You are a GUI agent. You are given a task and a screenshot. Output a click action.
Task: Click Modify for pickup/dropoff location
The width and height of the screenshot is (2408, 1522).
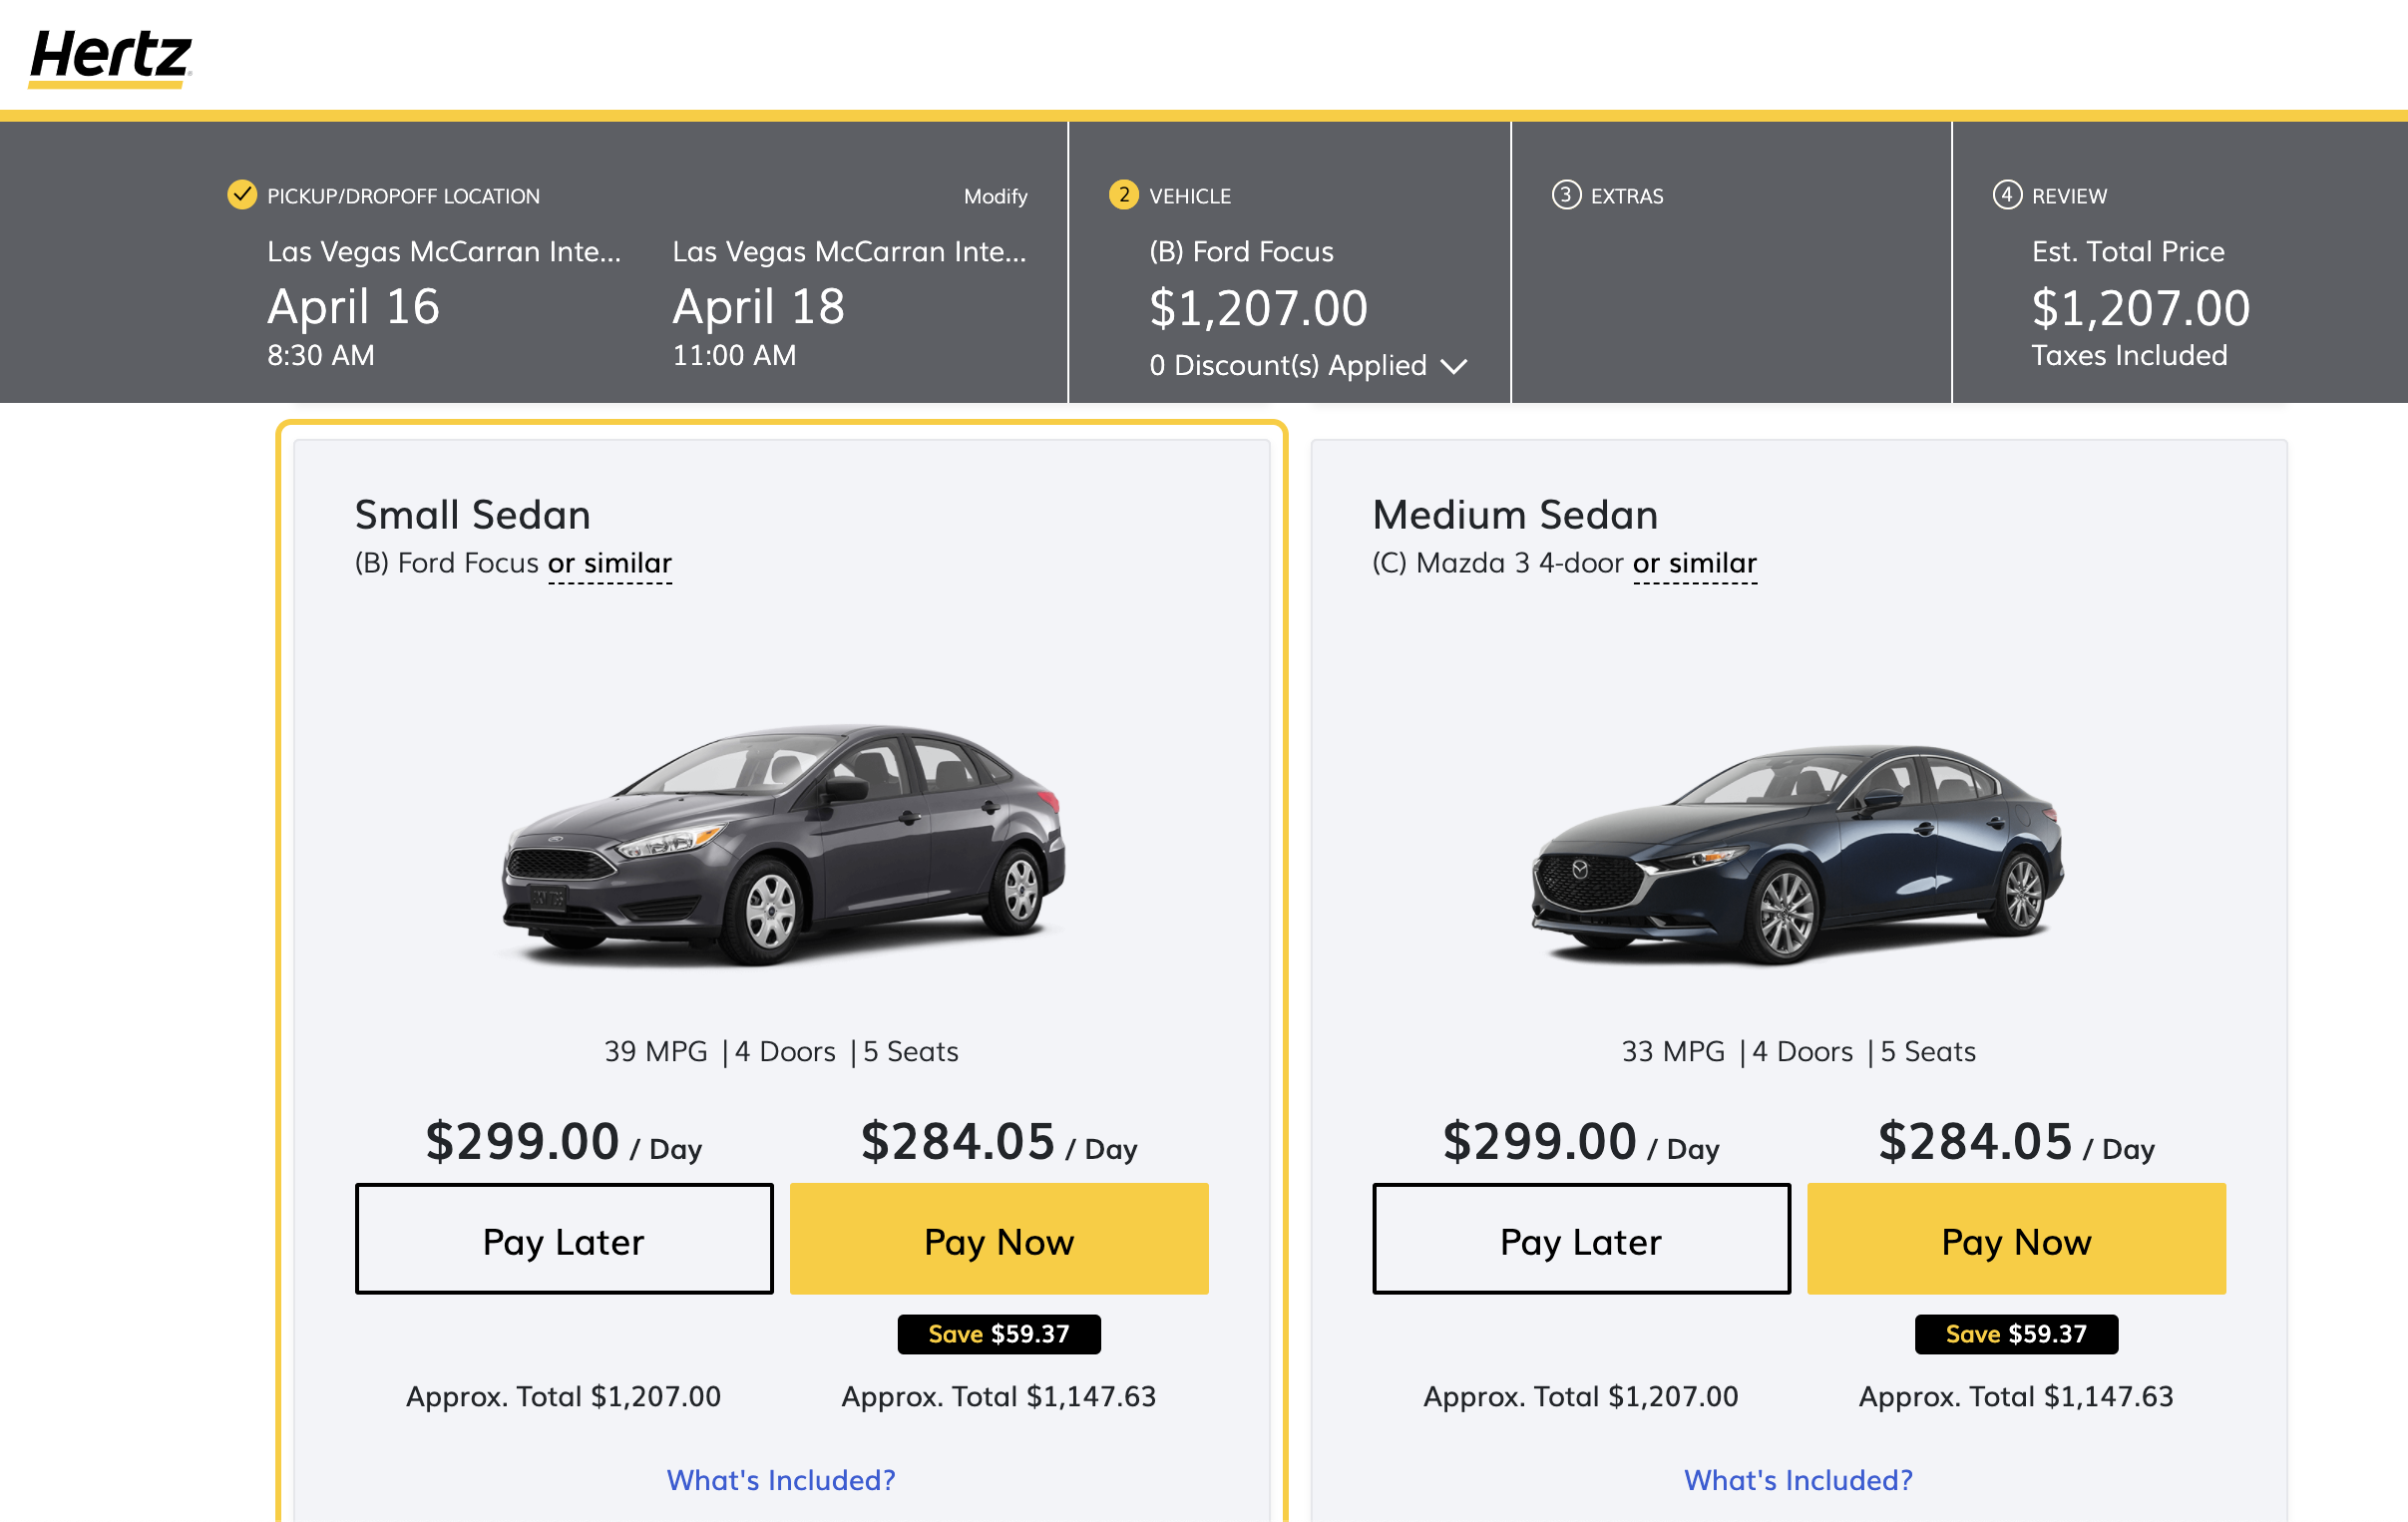pos(995,196)
